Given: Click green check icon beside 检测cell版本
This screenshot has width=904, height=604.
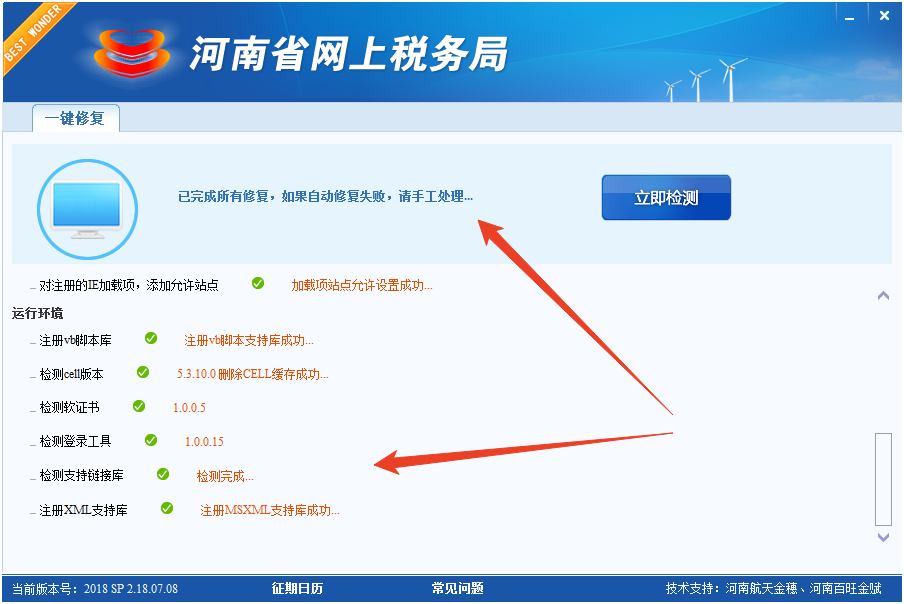Looking at the screenshot, I should pos(143,373).
